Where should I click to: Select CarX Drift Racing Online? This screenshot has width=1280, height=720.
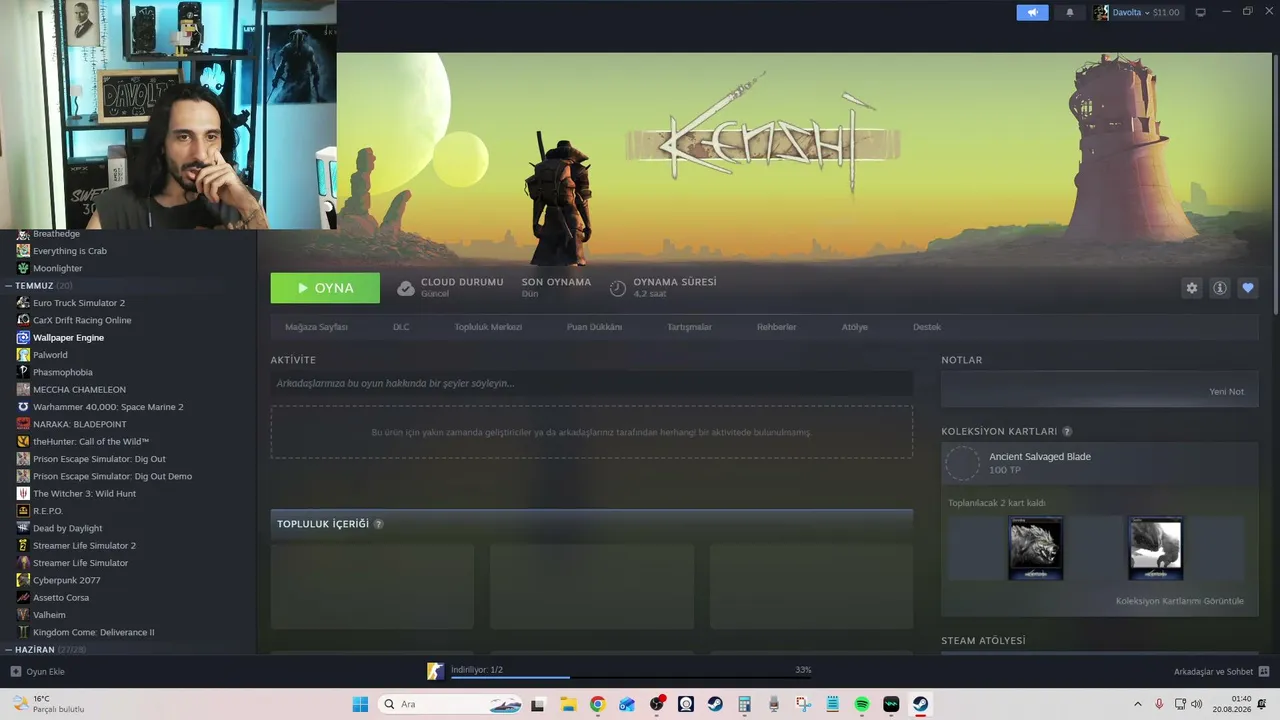pyautogui.click(x=82, y=320)
